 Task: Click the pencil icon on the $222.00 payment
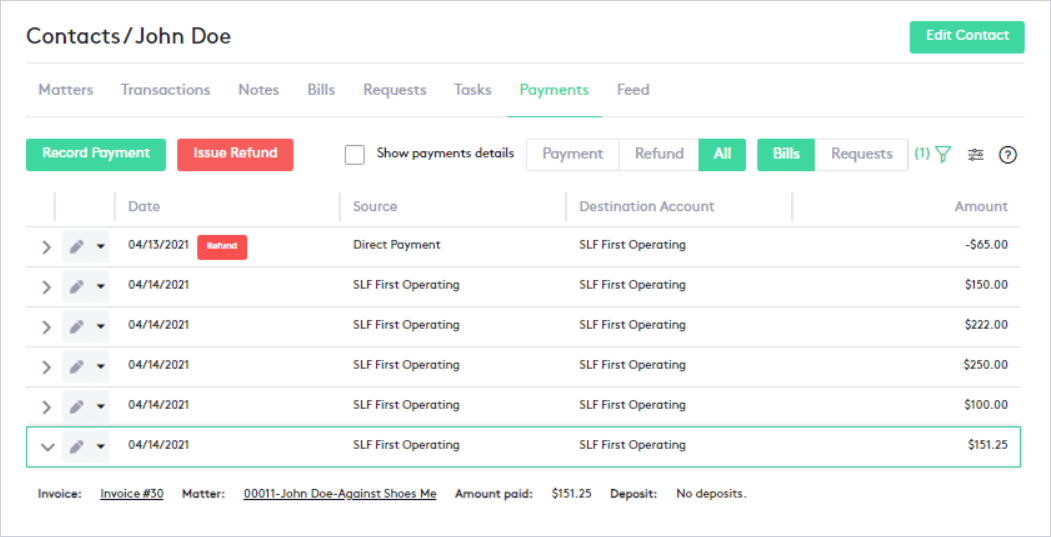pyautogui.click(x=77, y=327)
